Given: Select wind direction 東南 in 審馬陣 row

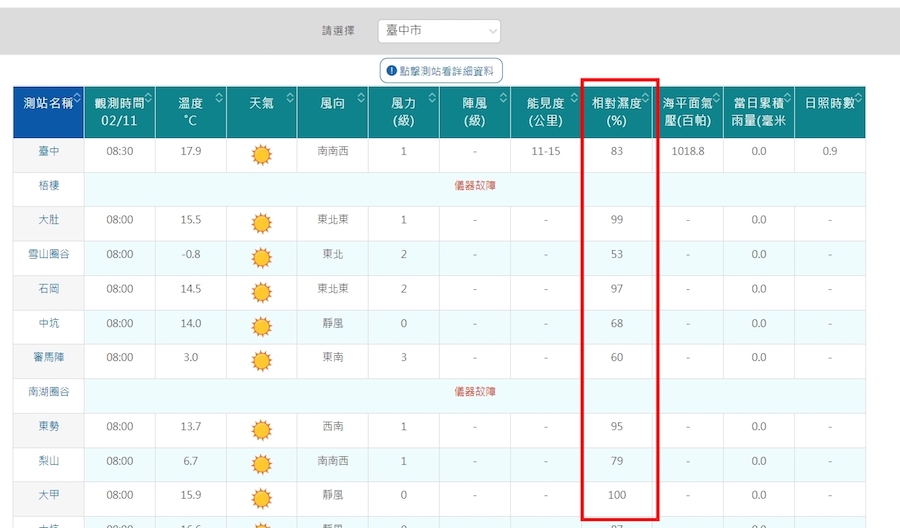Looking at the screenshot, I should click(x=333, y=357).
